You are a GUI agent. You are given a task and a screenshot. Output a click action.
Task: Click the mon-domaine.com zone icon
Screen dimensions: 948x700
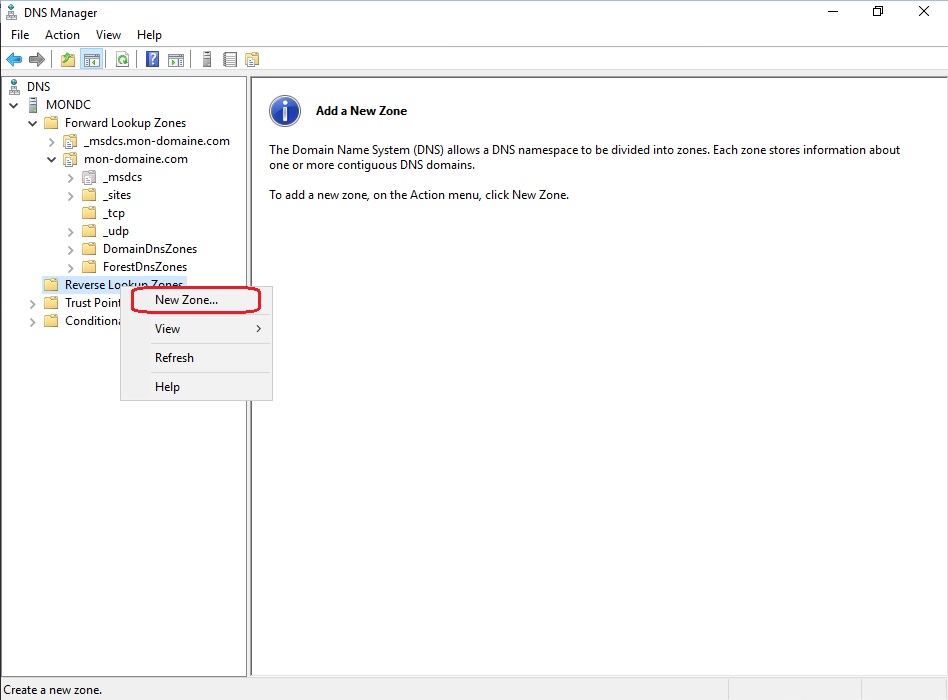coord(70,159)
